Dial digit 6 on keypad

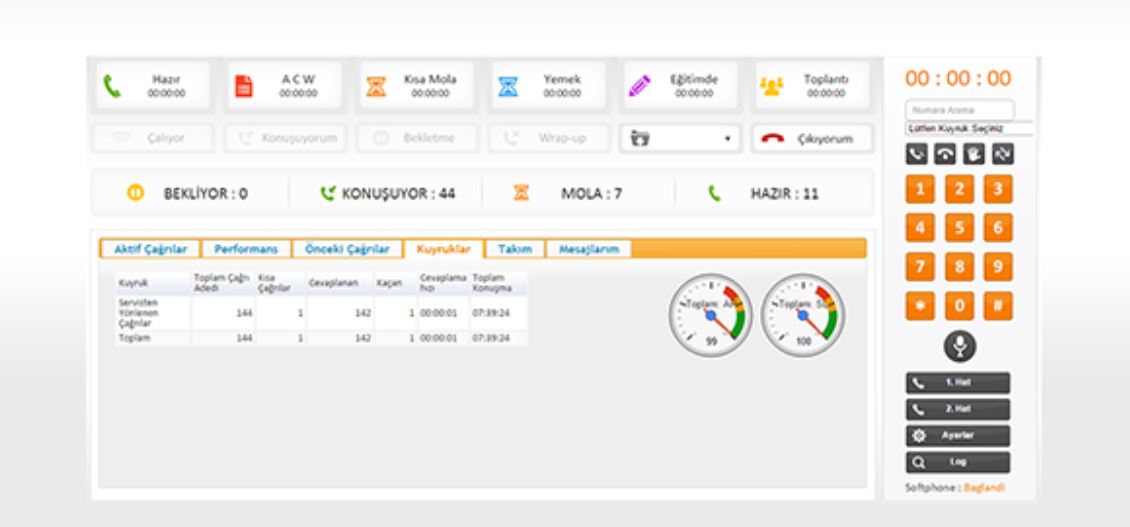[998, 229]
